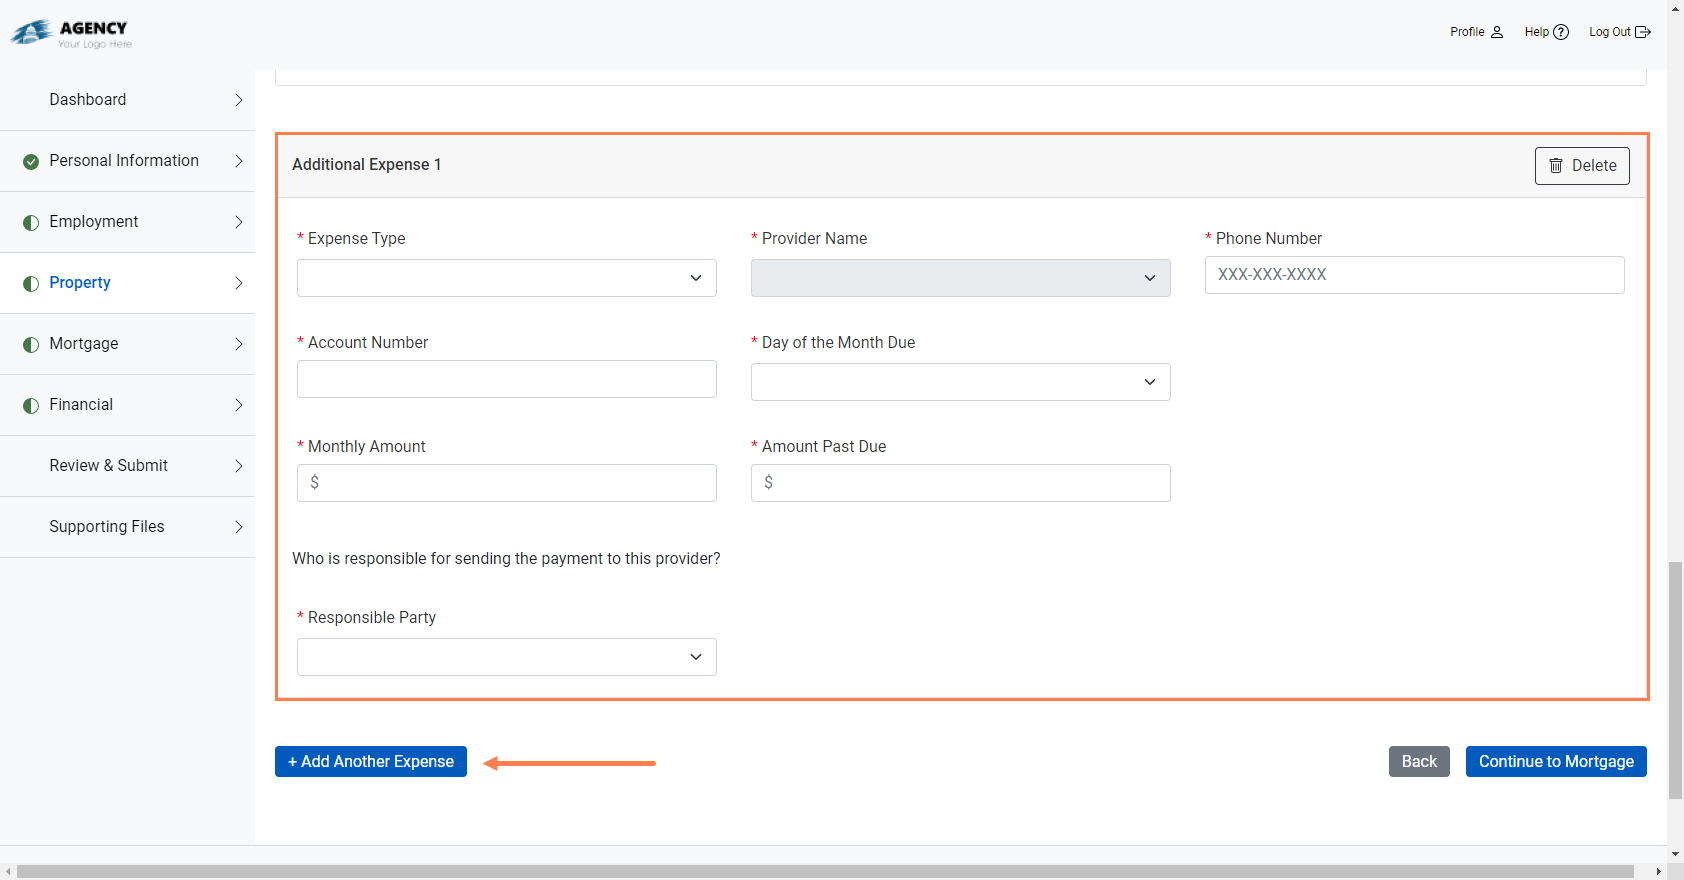Click the Financial half-complete status icon

[31, 405]
